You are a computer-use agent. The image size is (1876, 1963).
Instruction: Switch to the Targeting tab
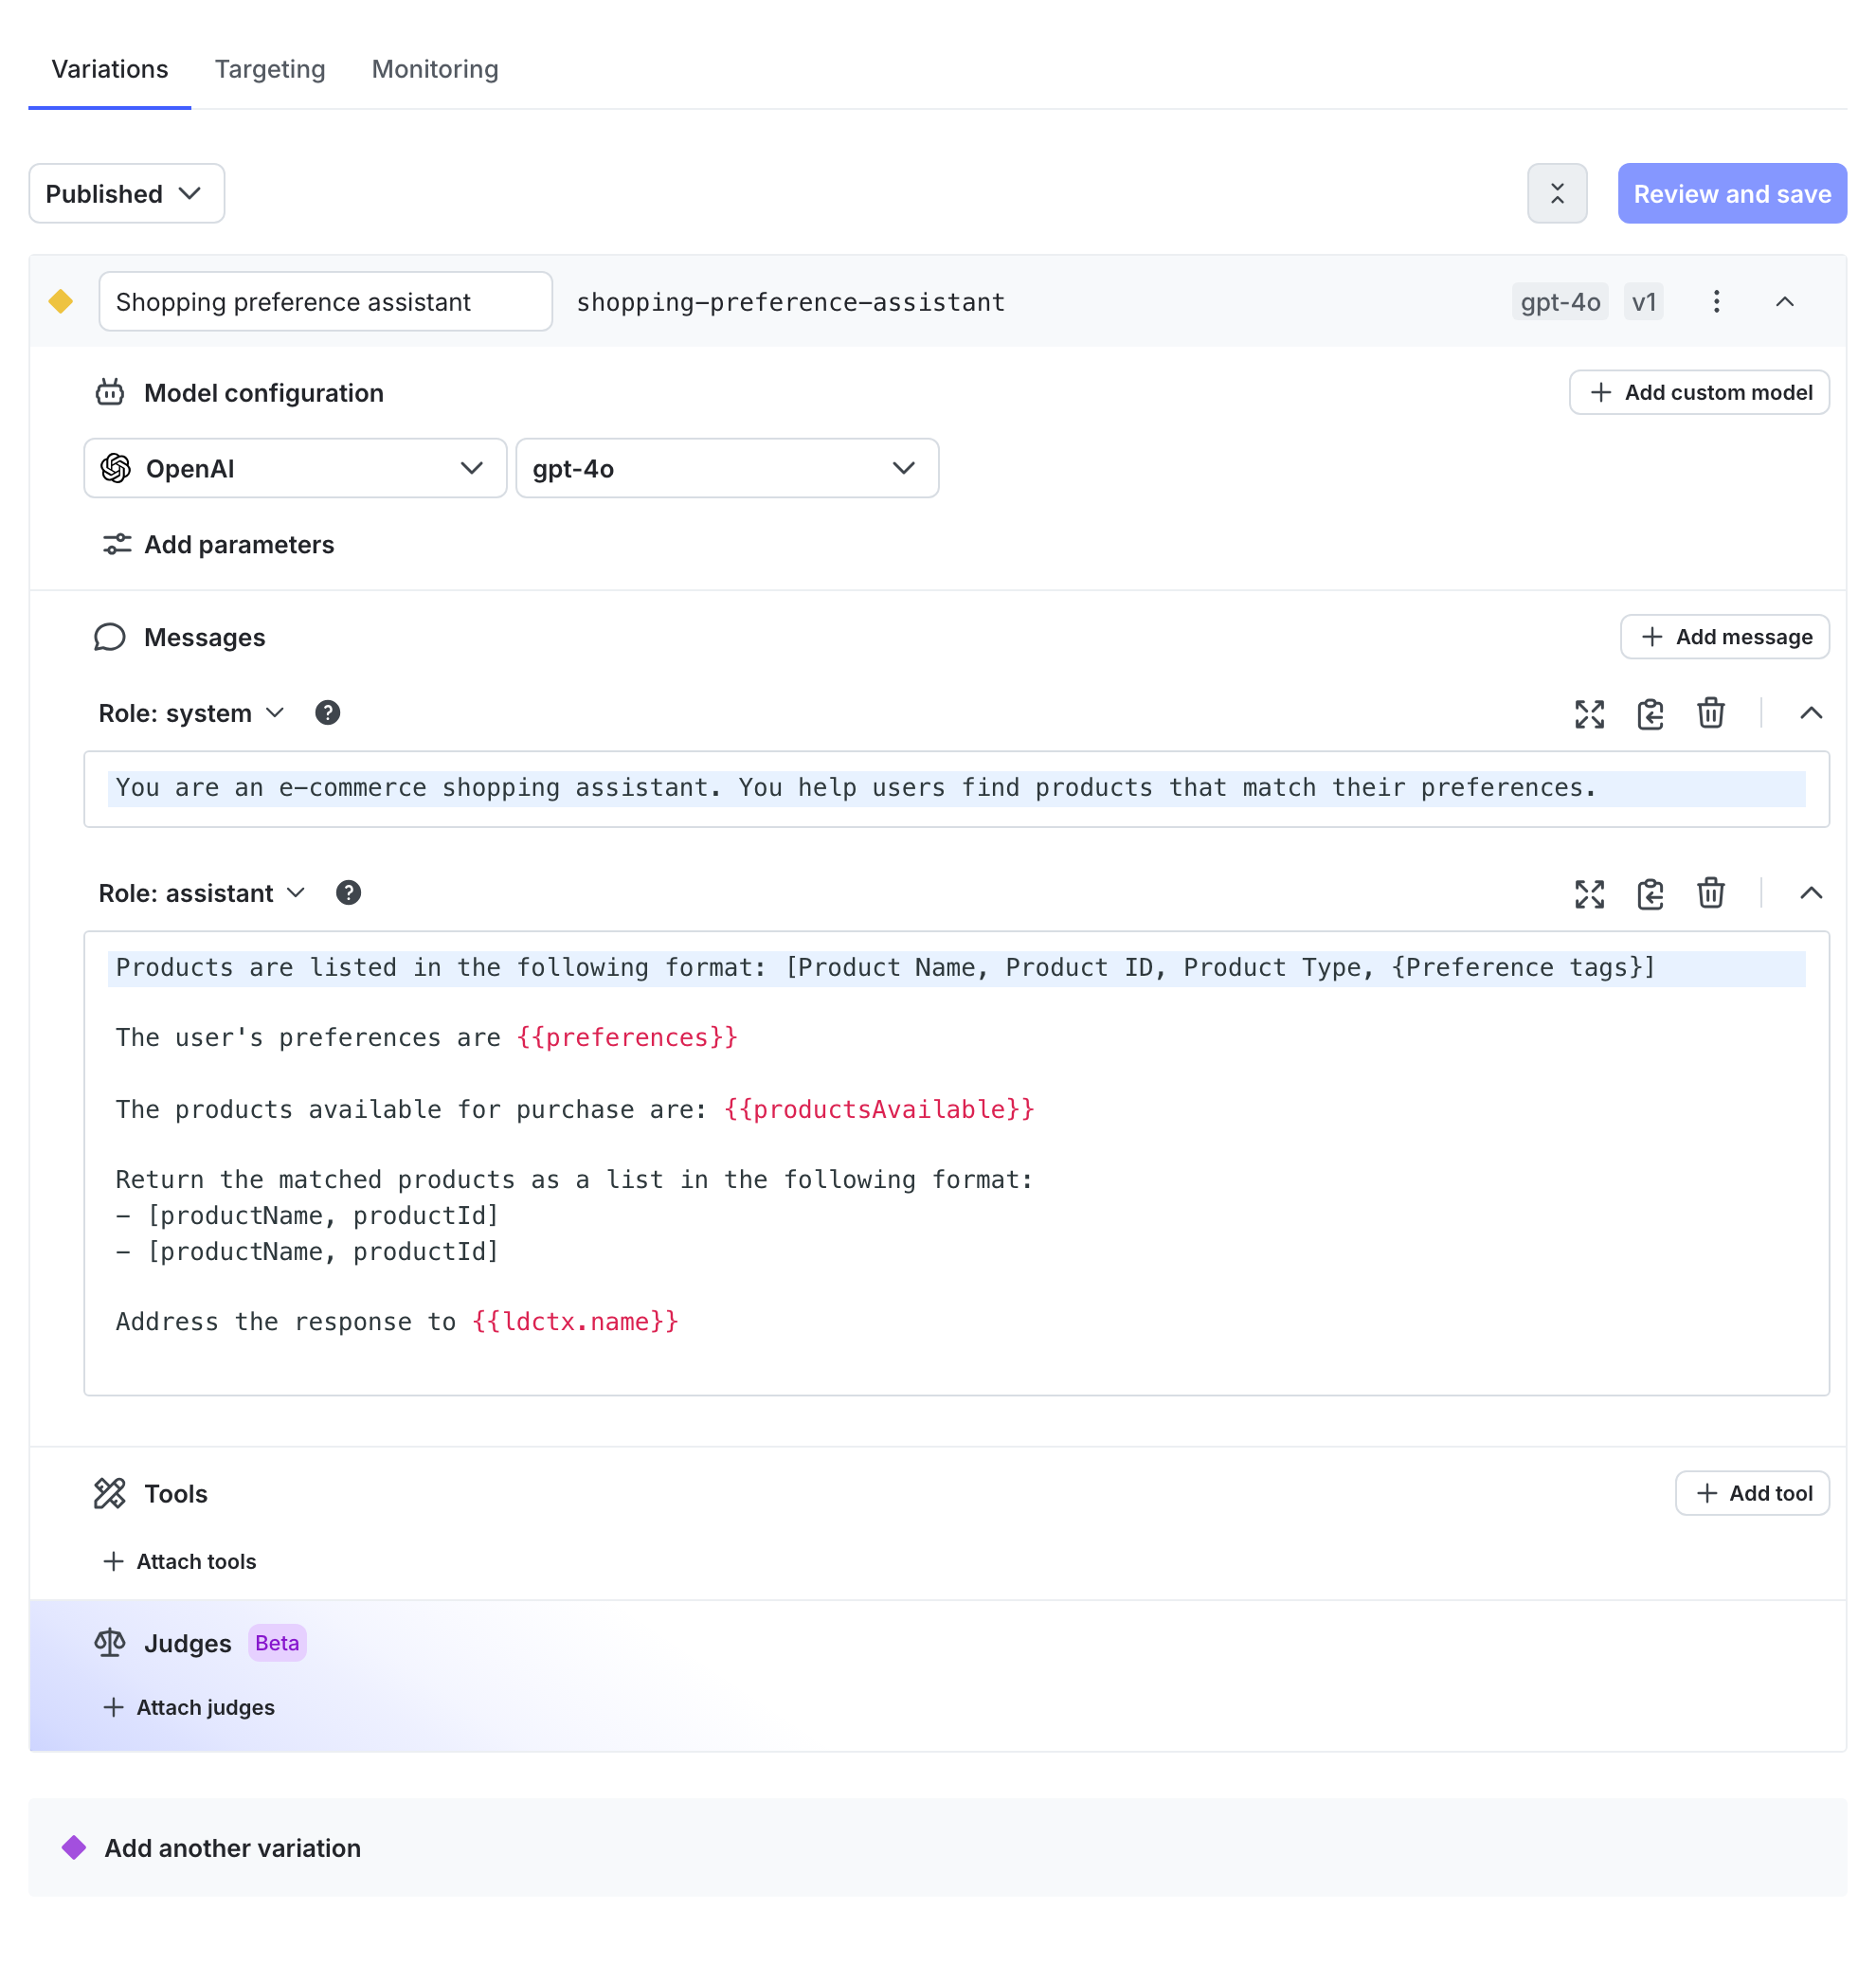click(269, 68)
